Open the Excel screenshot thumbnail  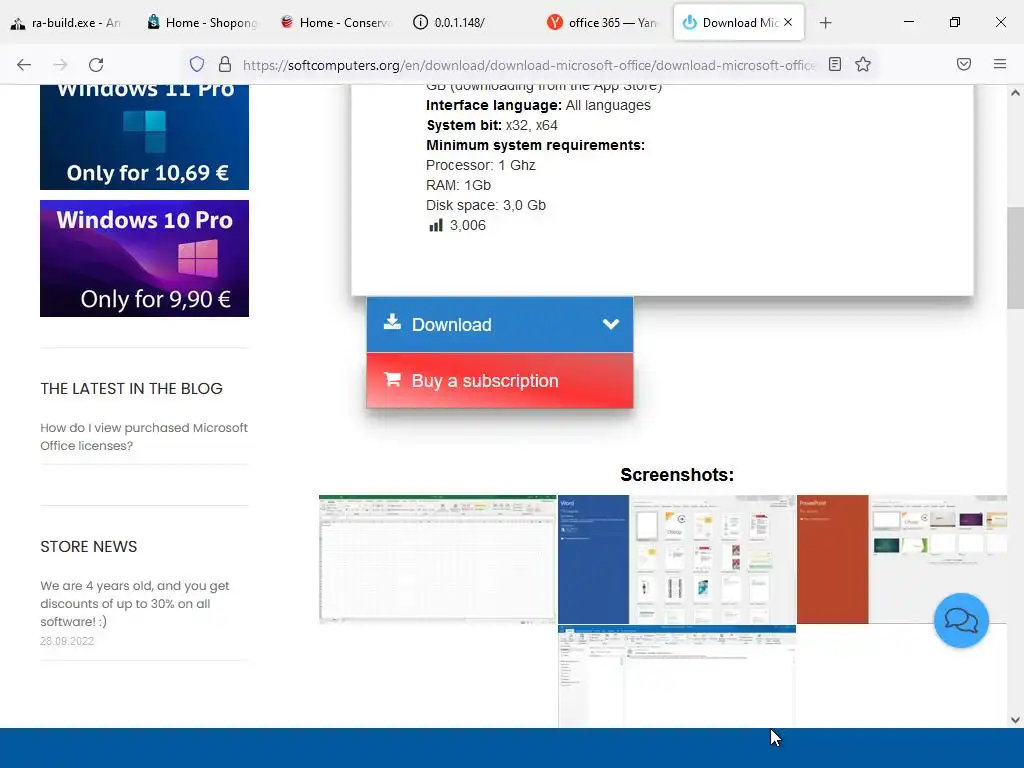point(438,560)
